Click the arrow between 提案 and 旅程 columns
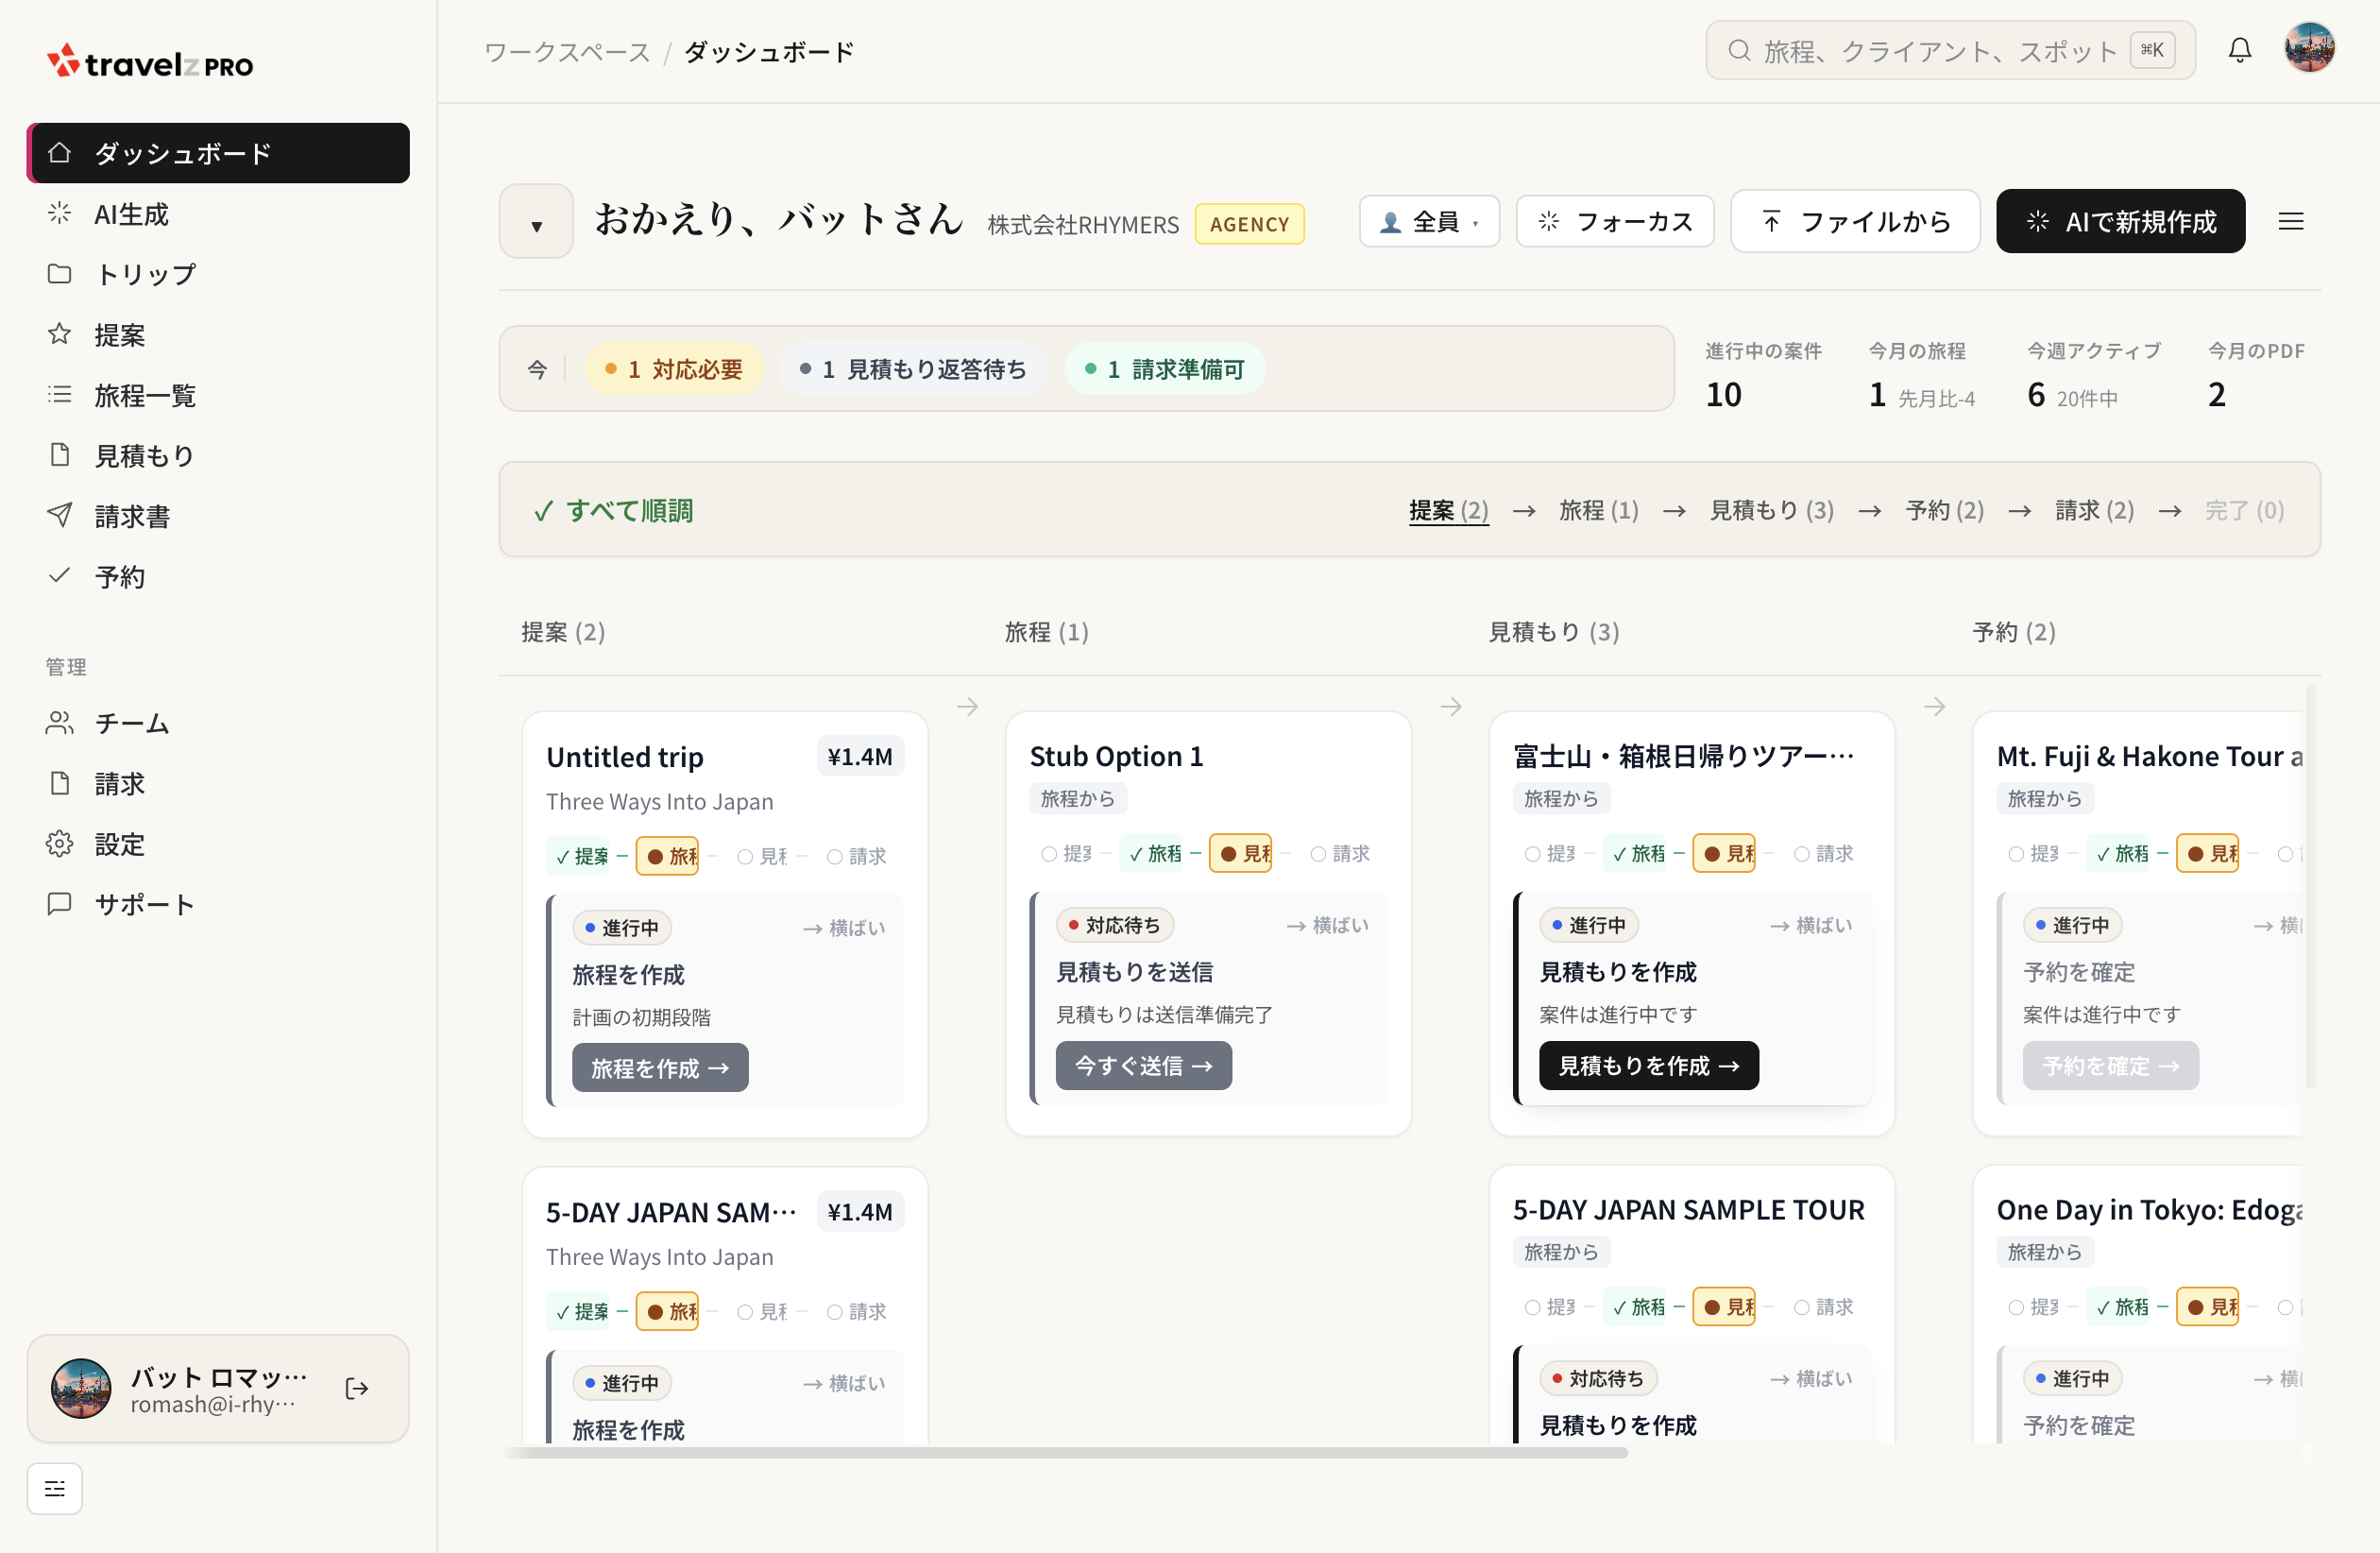Image resolution: width=2380 pixels, height=1553 pixels. (x=967, y=707)
